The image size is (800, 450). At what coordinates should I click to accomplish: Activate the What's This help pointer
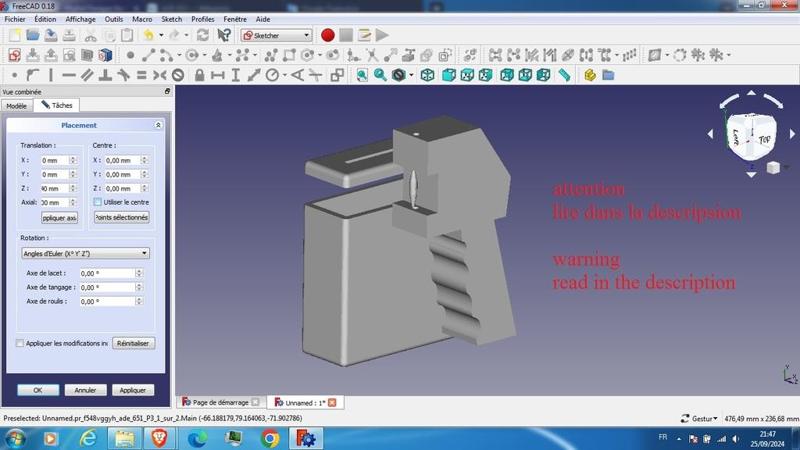point(224,35)
